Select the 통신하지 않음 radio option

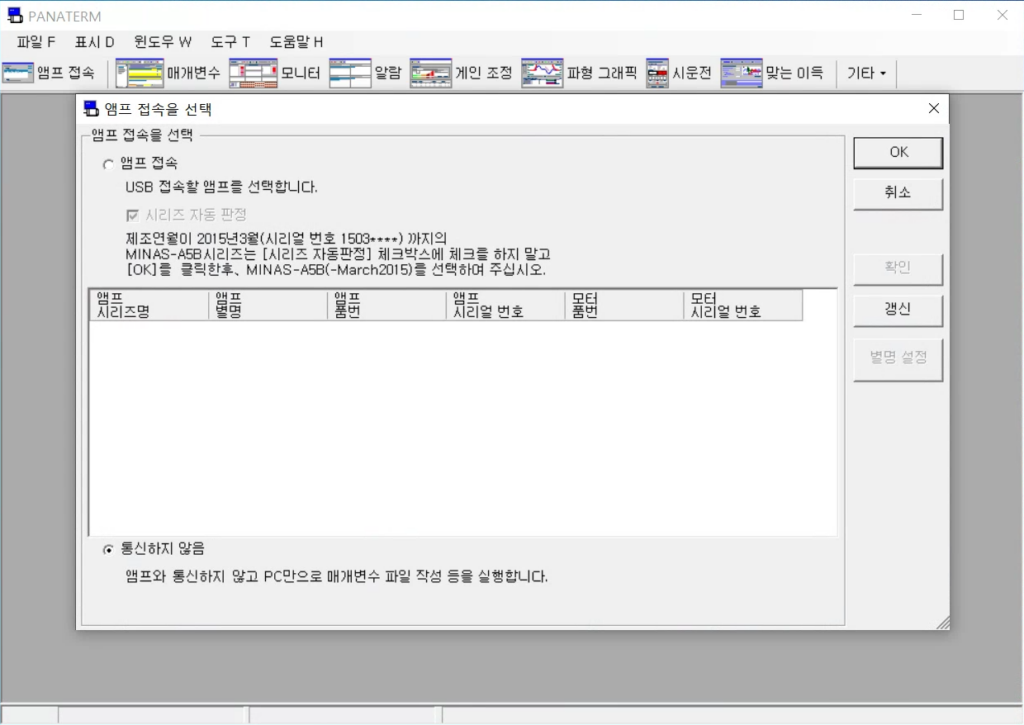(108, 549)
